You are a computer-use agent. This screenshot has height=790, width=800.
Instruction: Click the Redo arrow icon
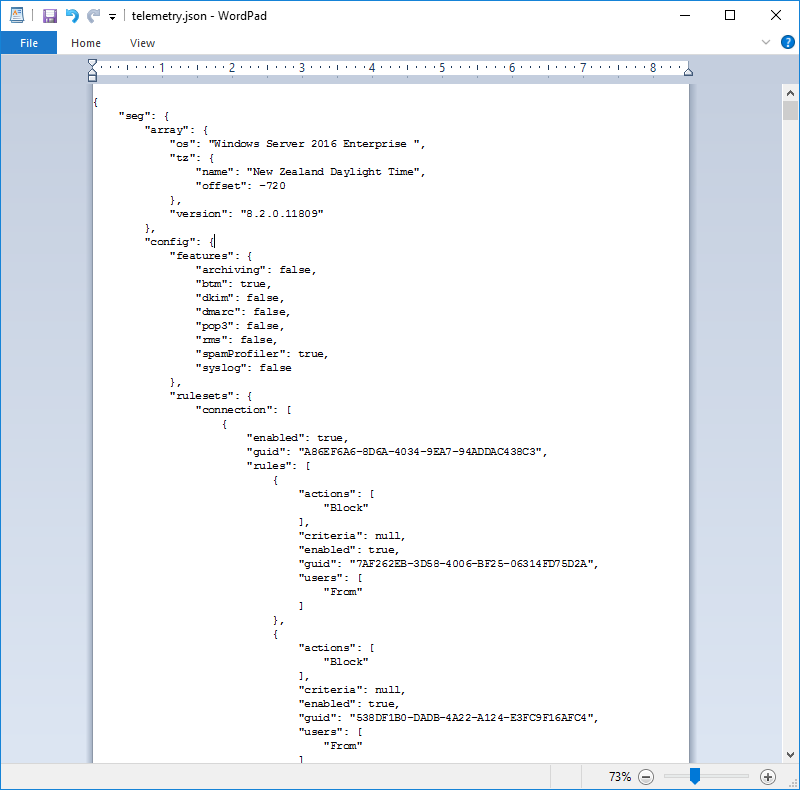click(x=94, y=16)
